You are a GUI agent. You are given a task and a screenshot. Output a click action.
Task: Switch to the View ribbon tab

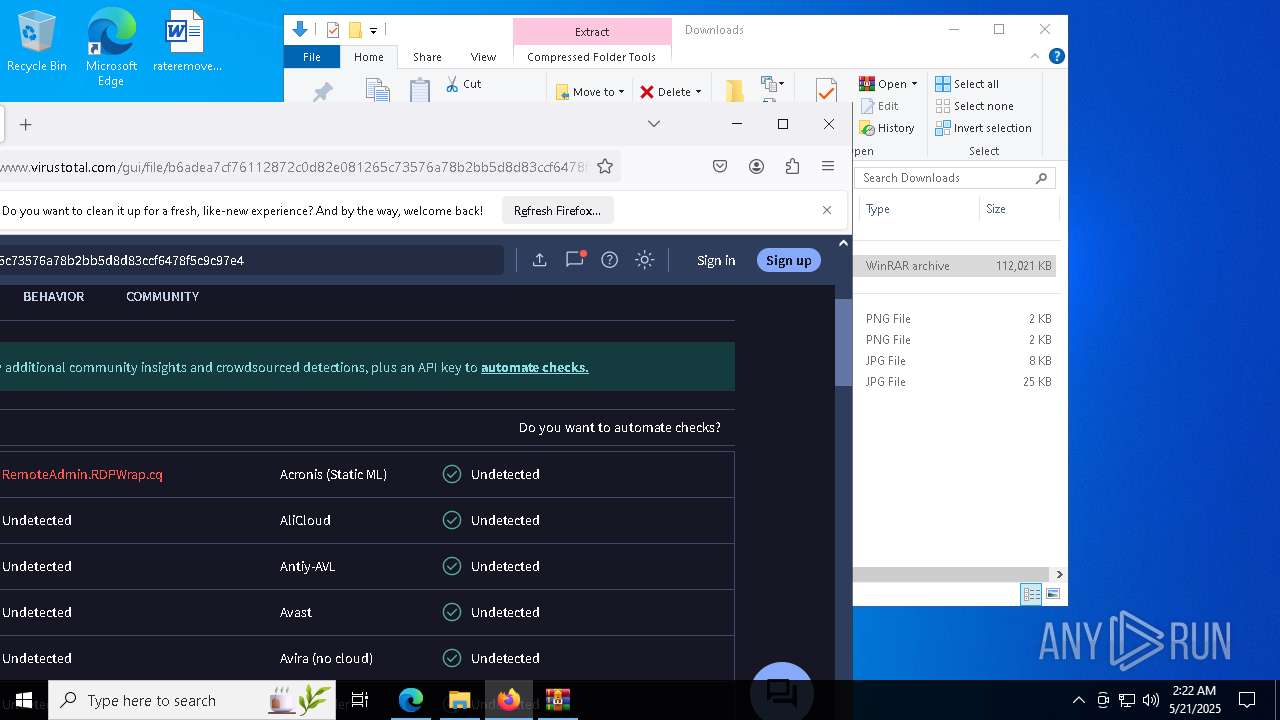coord(483,57)
